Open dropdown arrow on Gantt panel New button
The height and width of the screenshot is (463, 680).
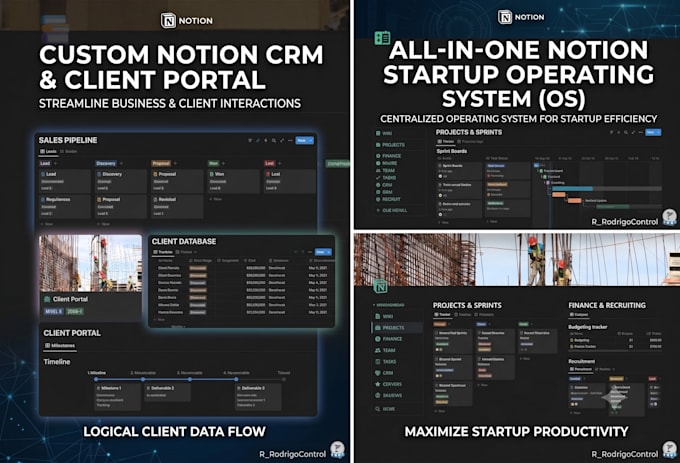point(659,132)
